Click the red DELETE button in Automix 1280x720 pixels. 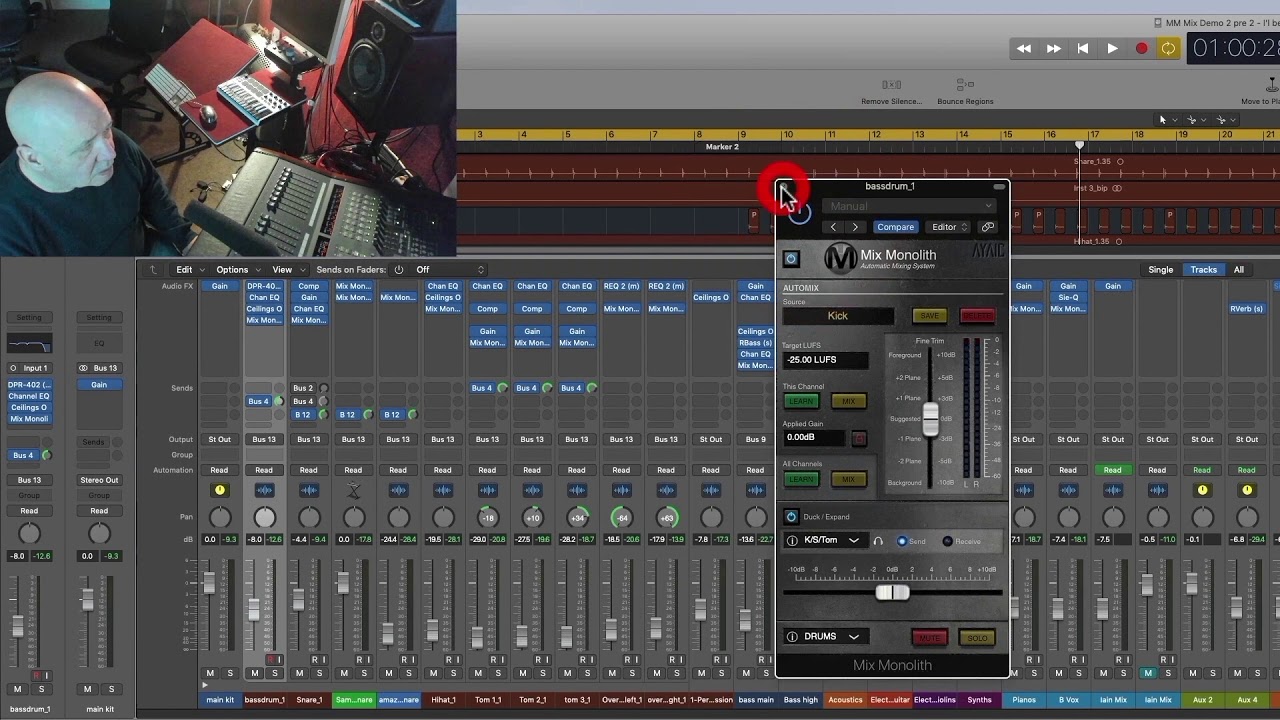pos(977,316)
